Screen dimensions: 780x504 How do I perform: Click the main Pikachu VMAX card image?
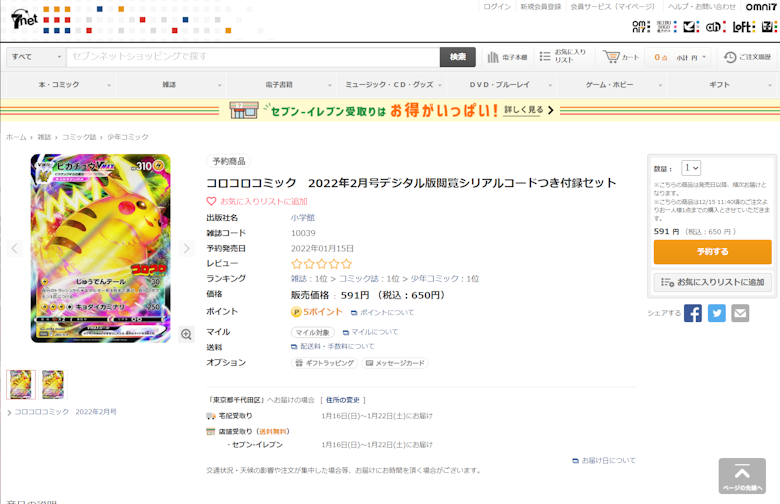pos(100,248)
